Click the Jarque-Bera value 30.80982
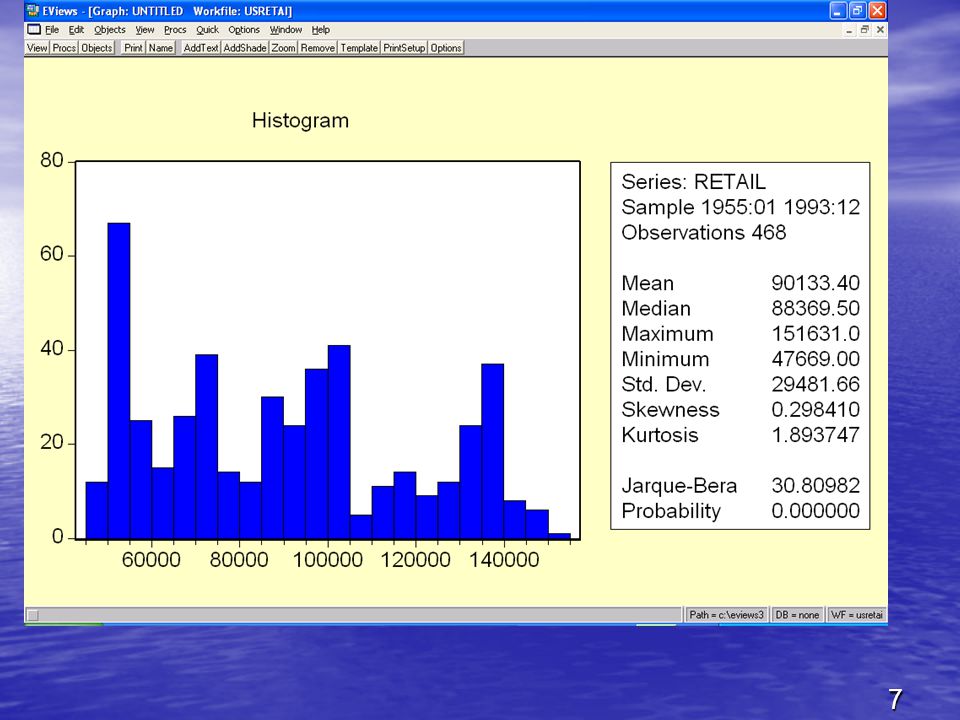Screen dimensions: 960x720 click(816, 486)
